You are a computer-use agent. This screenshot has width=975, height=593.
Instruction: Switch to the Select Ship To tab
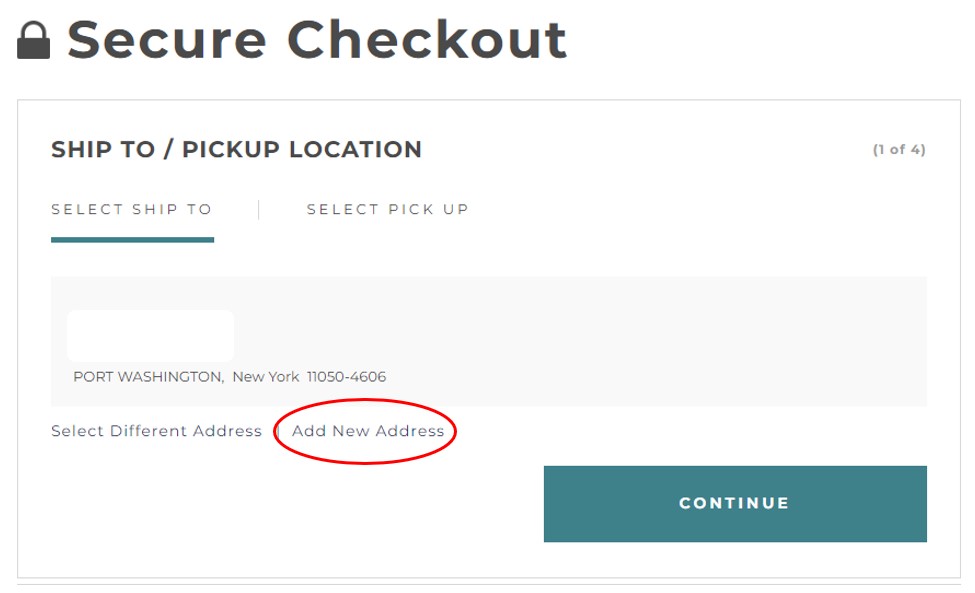(132, 210)
